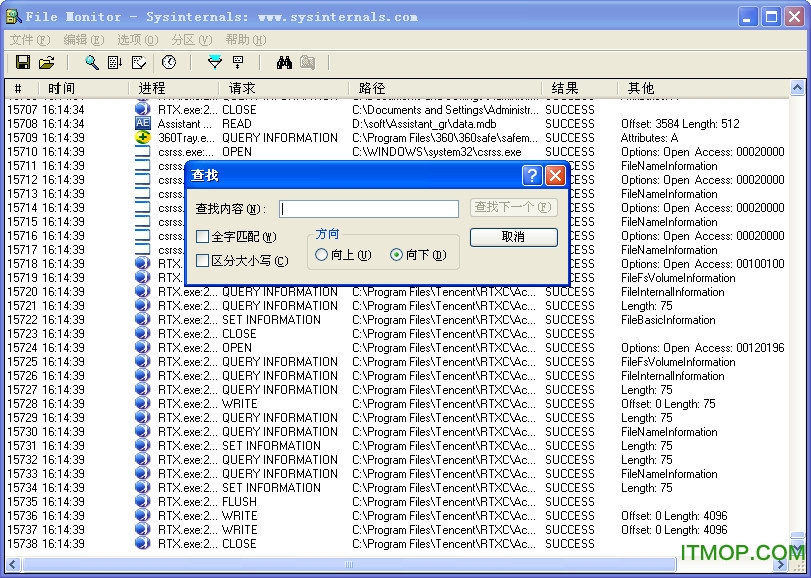
Task: Click the Save log floppy disk icon
Action: [x=23, y=62]
